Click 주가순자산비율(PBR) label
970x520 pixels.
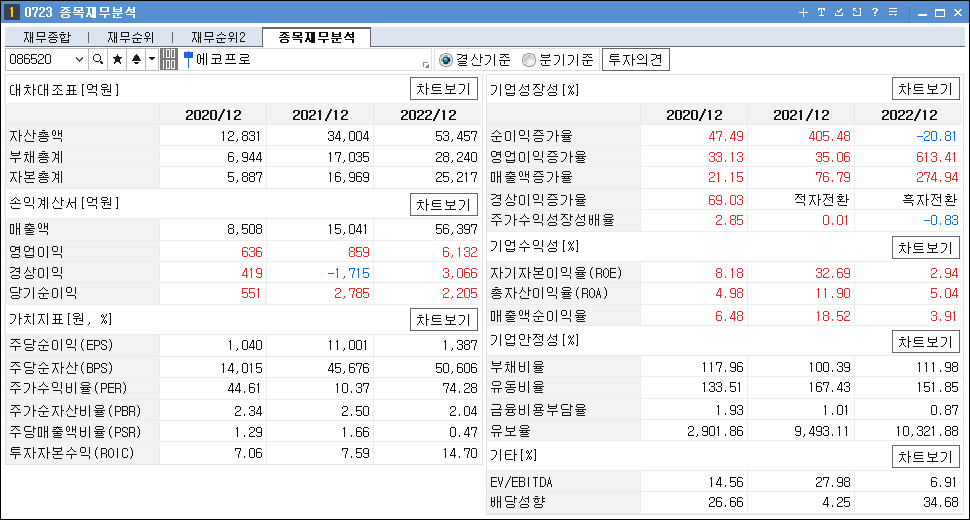click(75, 411)
